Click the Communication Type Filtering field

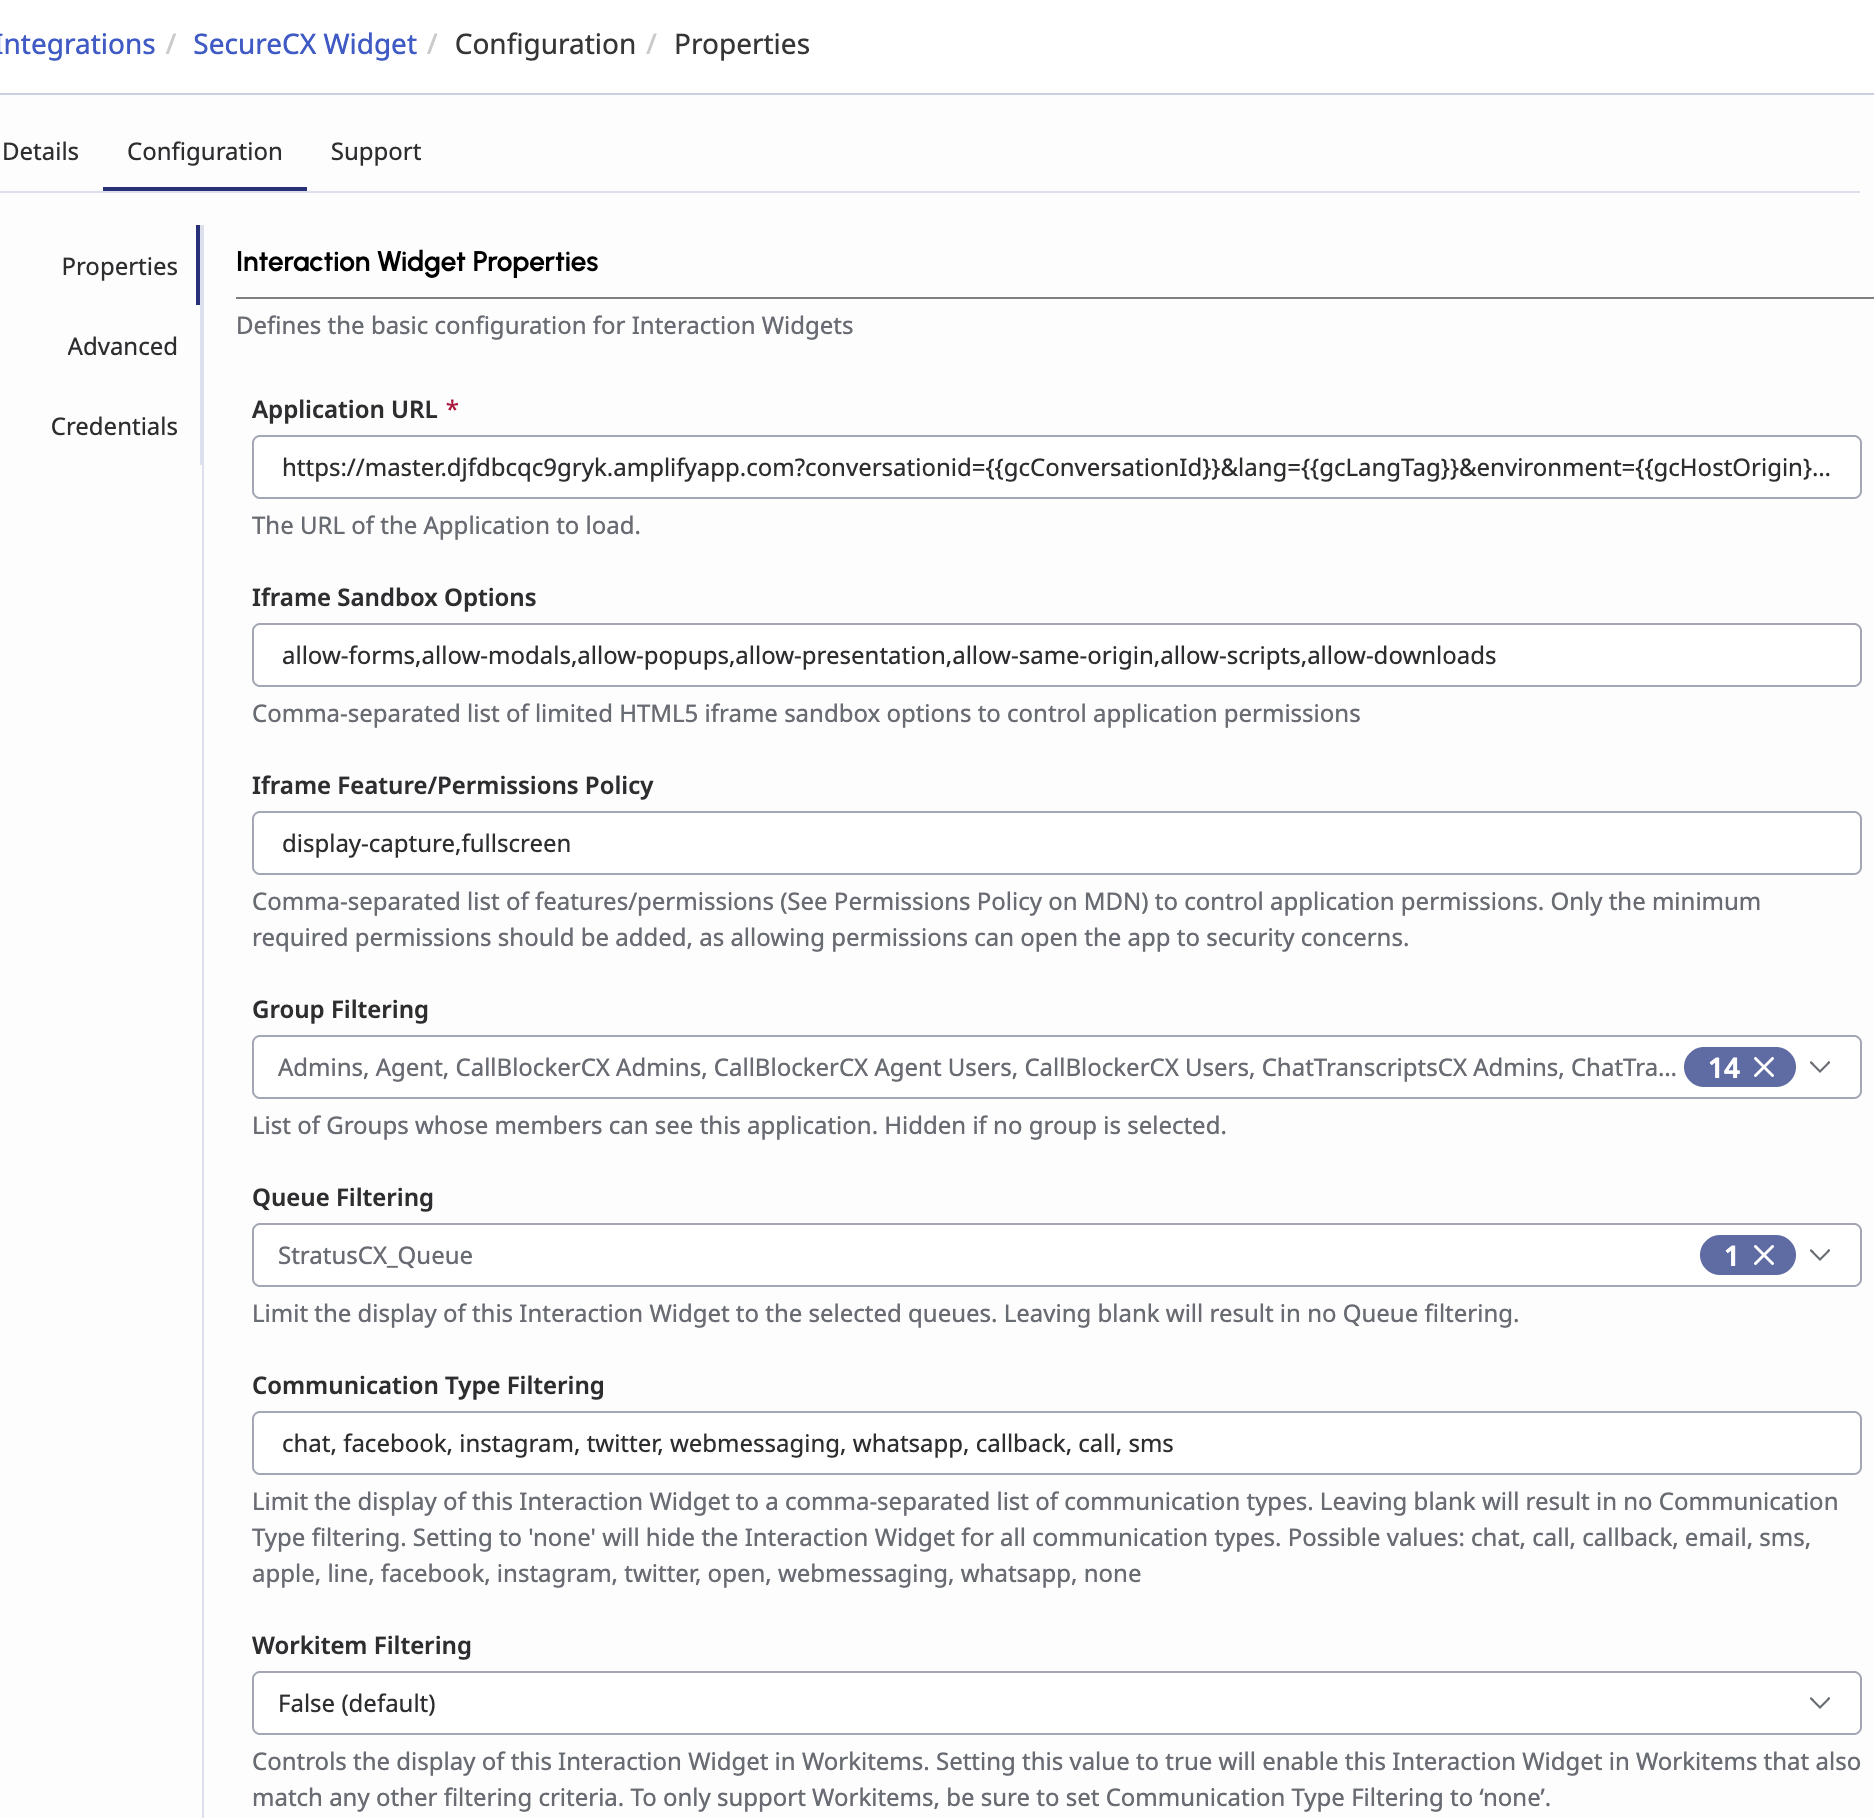click(x=1055, y=1443)
